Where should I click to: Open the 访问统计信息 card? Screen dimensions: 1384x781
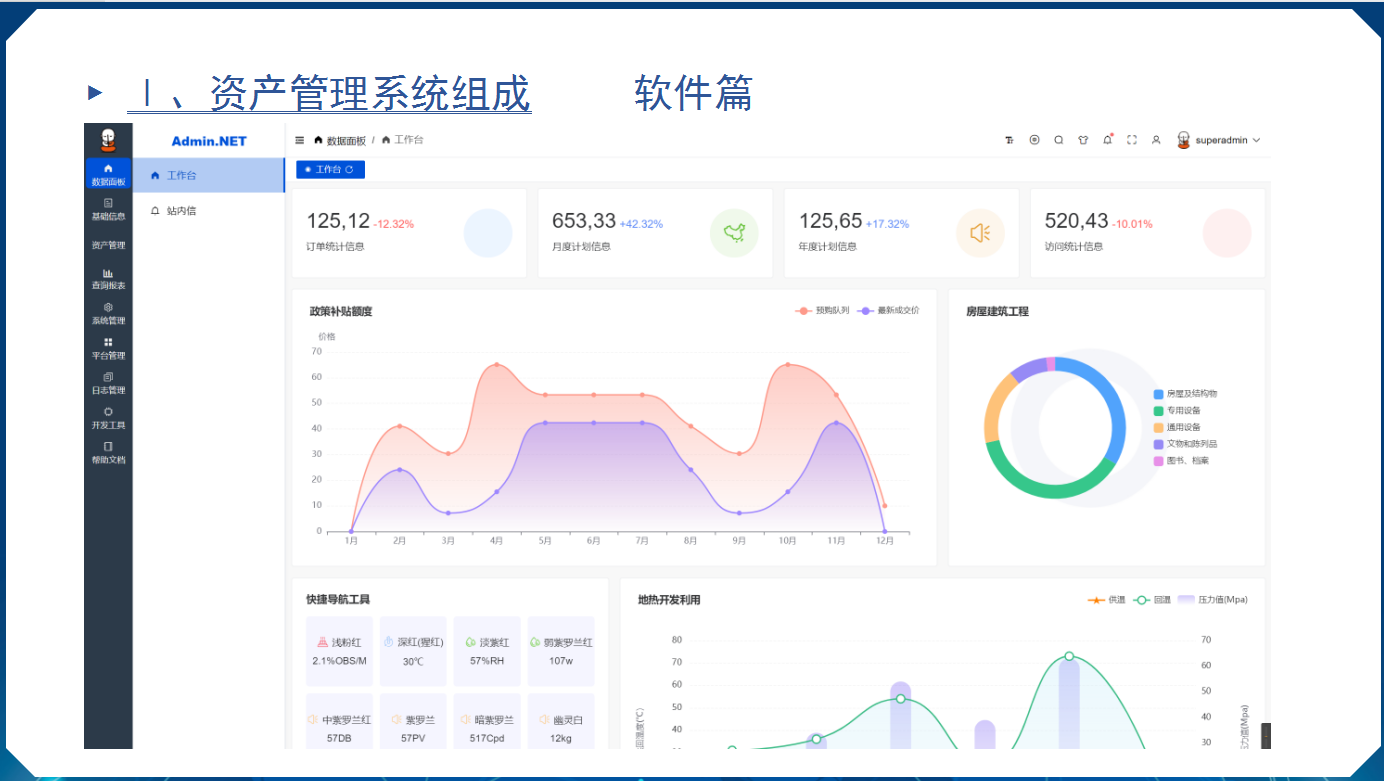click(x=1147, y=233)
